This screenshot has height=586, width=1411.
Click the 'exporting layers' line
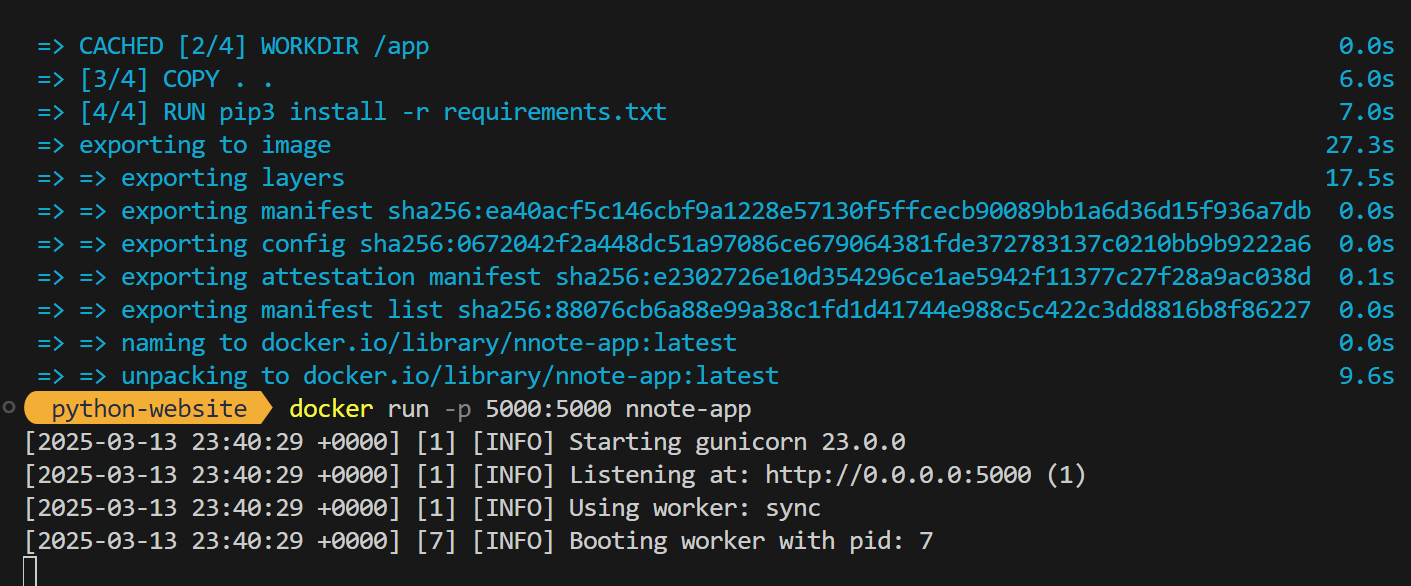click(191, 178)
